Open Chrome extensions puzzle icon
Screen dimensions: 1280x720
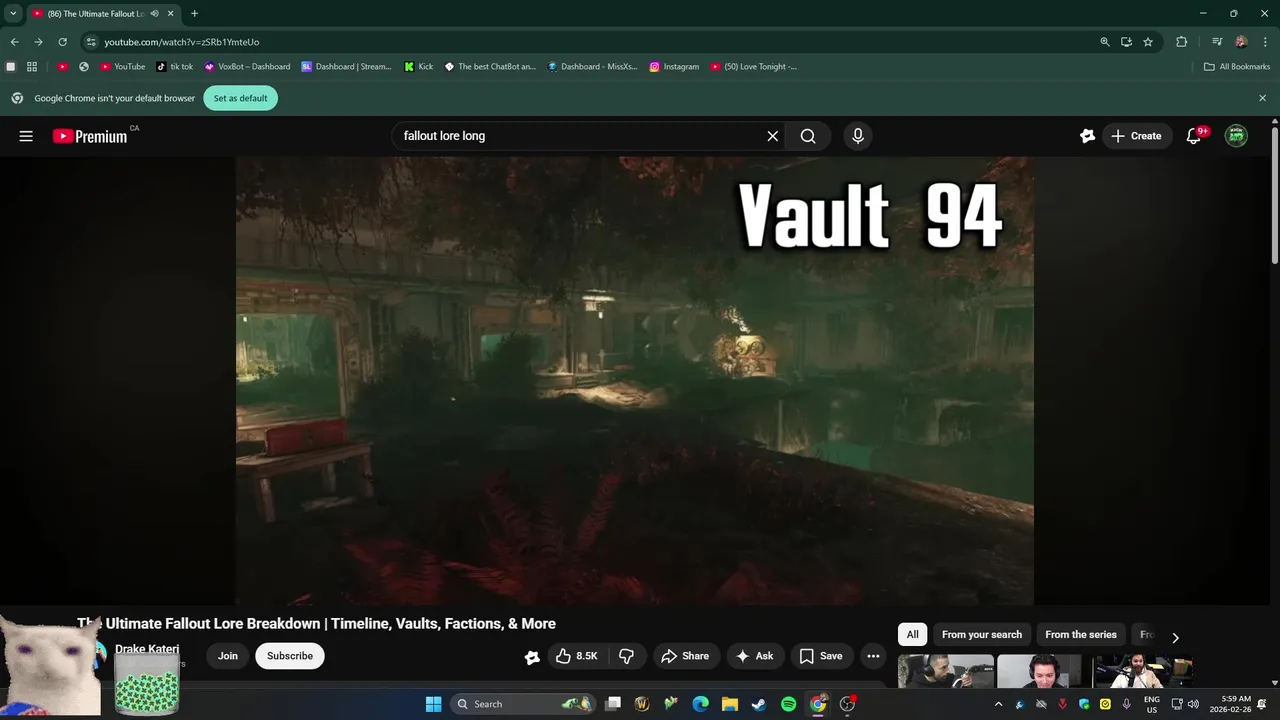1182,42
